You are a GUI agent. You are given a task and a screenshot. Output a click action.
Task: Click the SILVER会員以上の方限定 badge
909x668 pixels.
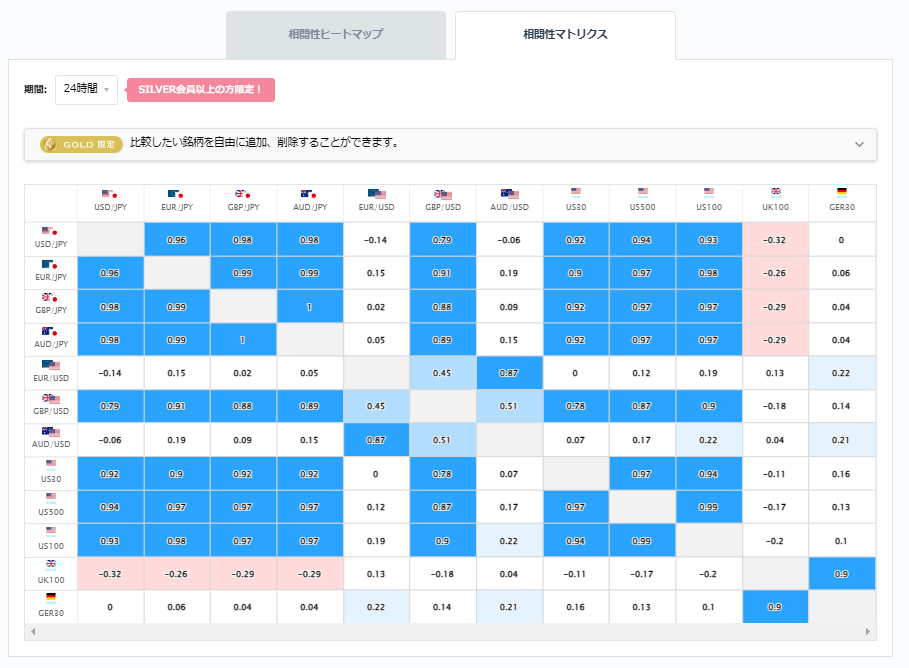201,90
